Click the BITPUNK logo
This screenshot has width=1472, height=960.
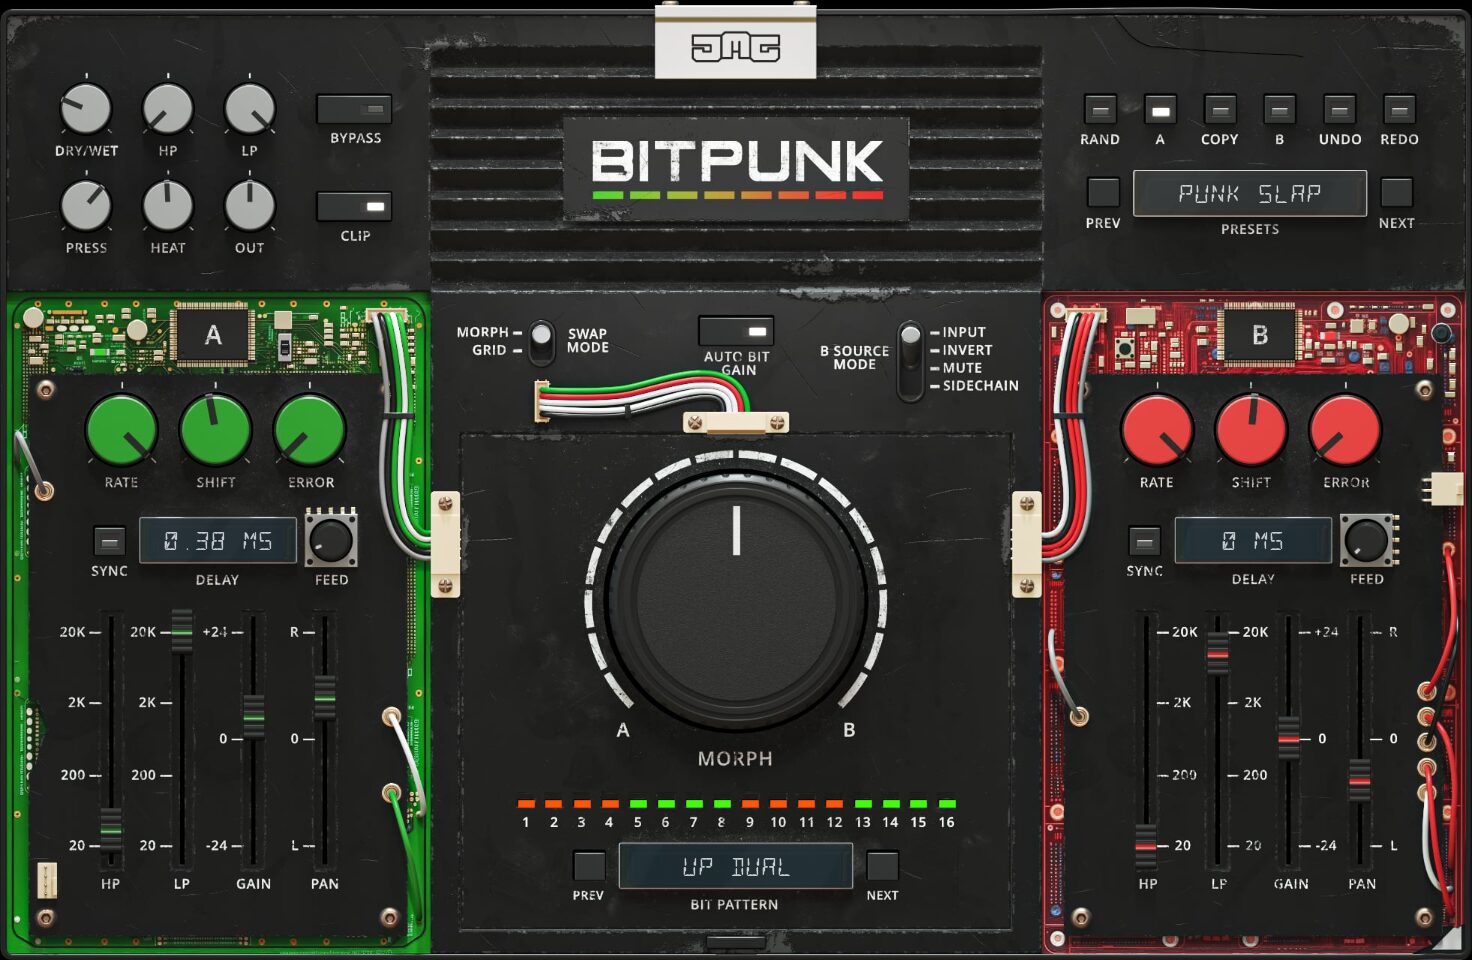pos(737,168)
